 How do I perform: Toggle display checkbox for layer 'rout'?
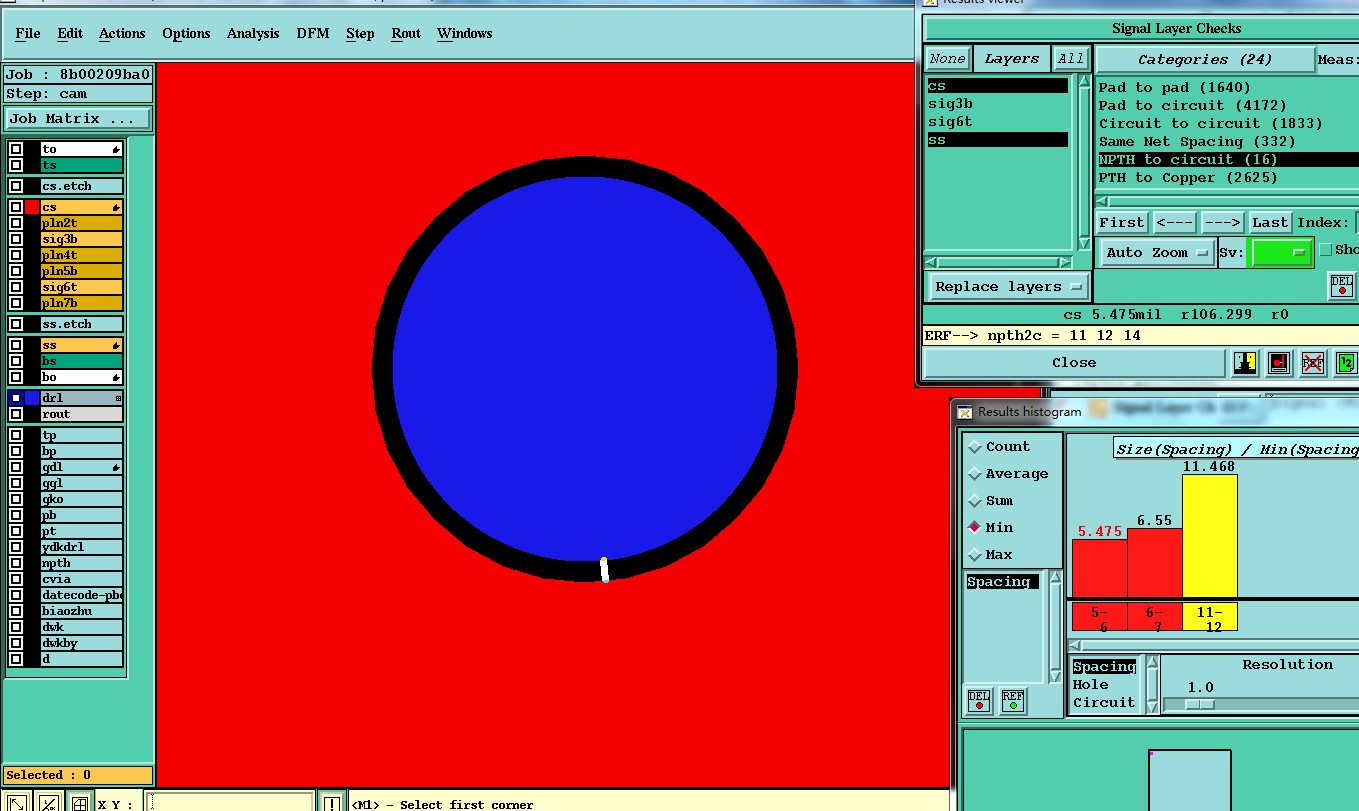point(16,414)
